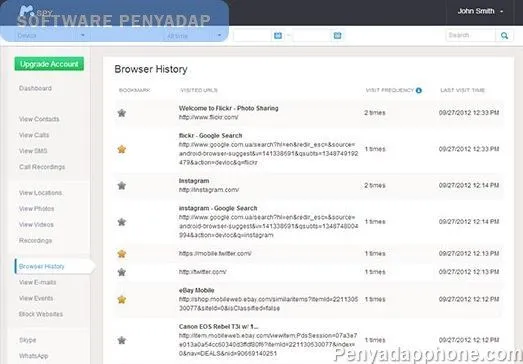Open View Locations in the sidebar
Image resolution: width=523 pixels, height=364 pixels.
point(40,193)
